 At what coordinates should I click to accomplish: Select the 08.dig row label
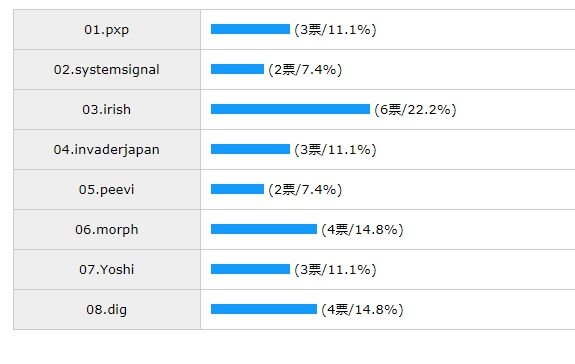107,309
